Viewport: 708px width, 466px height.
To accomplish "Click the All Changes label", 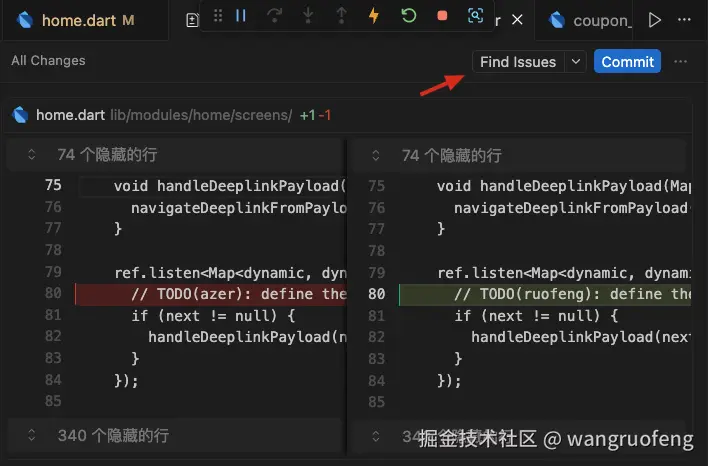I will (48, 61).
